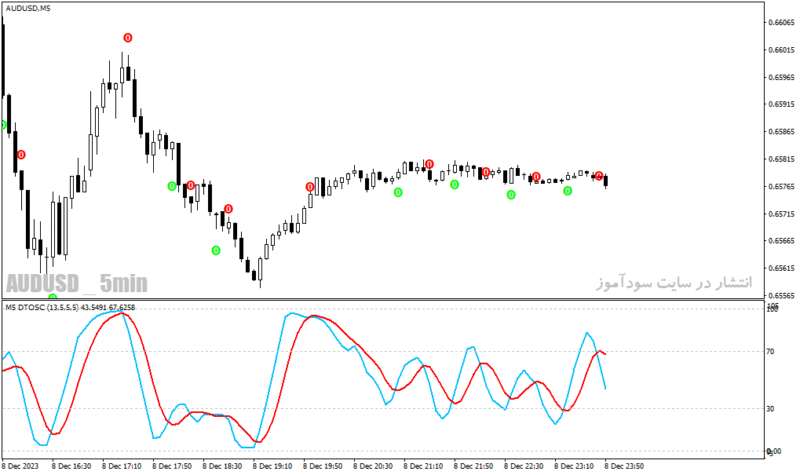Click the red signal marker at the 19:50 breakout candle
Screen dimensions: 800x475
click(x=310, y=187)
